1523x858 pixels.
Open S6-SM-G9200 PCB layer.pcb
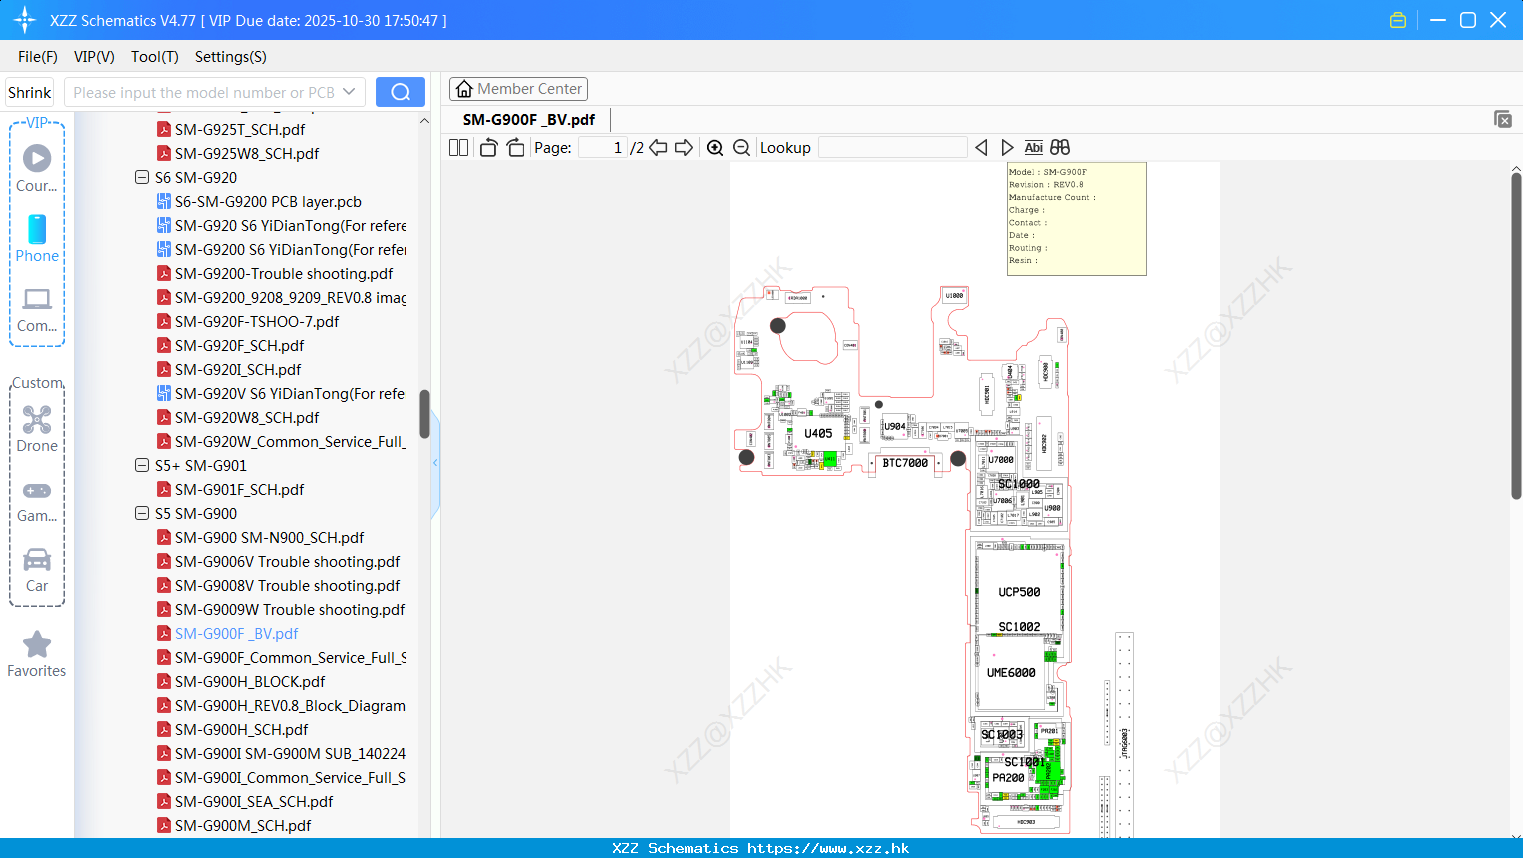point(268,201)
